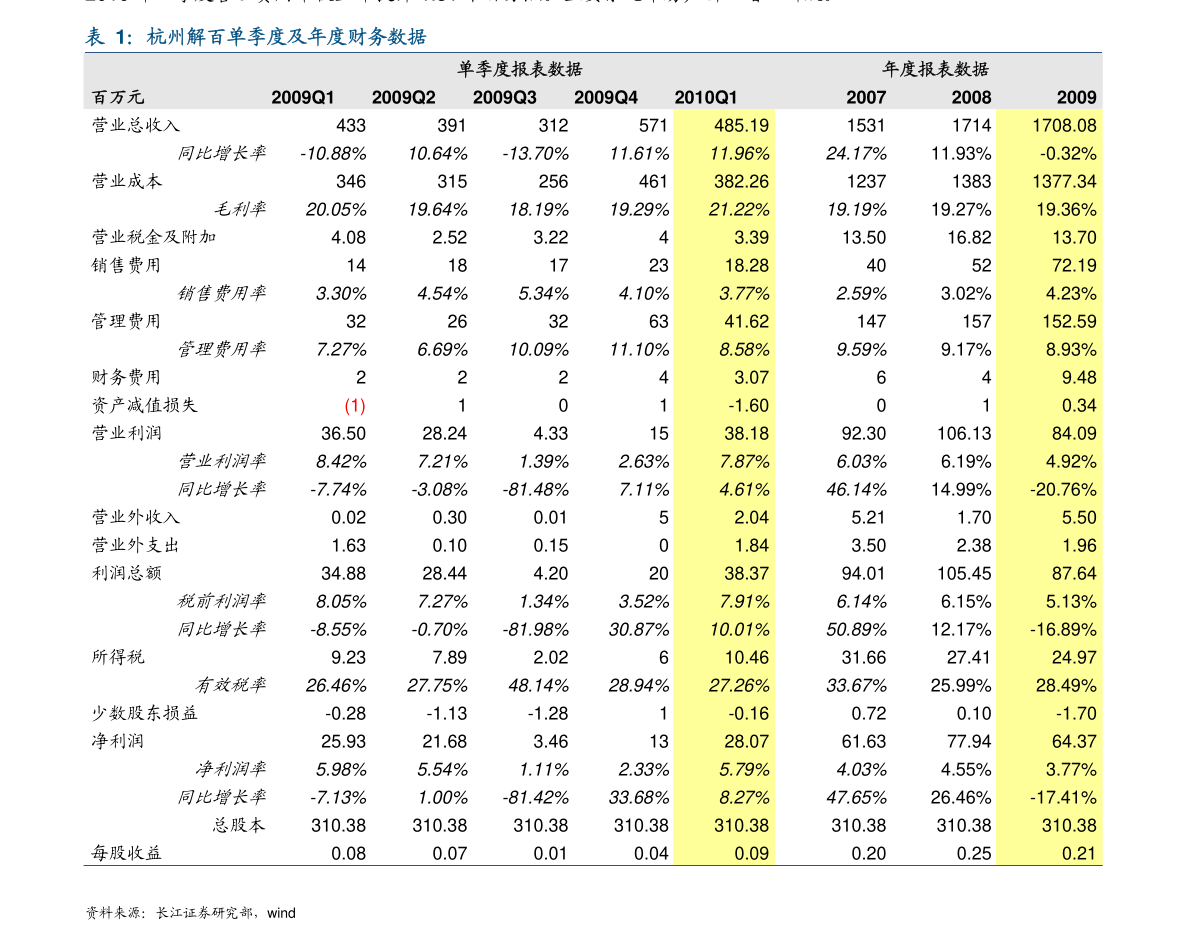The width and height of the screenshot is (1191, 941).
Task: Click the 百万元 unit label
Action: click(x=118, y=97)
